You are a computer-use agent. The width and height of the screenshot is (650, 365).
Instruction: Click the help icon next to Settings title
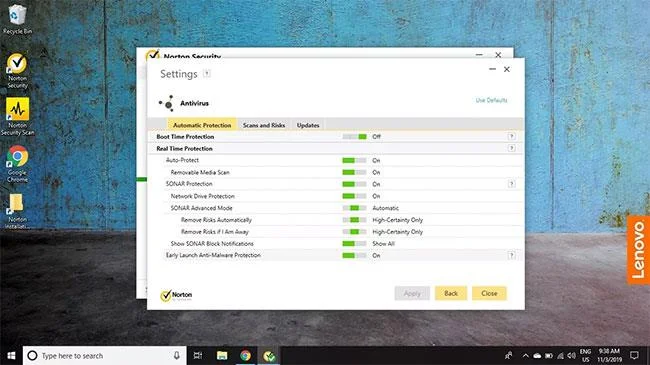coord(206,74)
